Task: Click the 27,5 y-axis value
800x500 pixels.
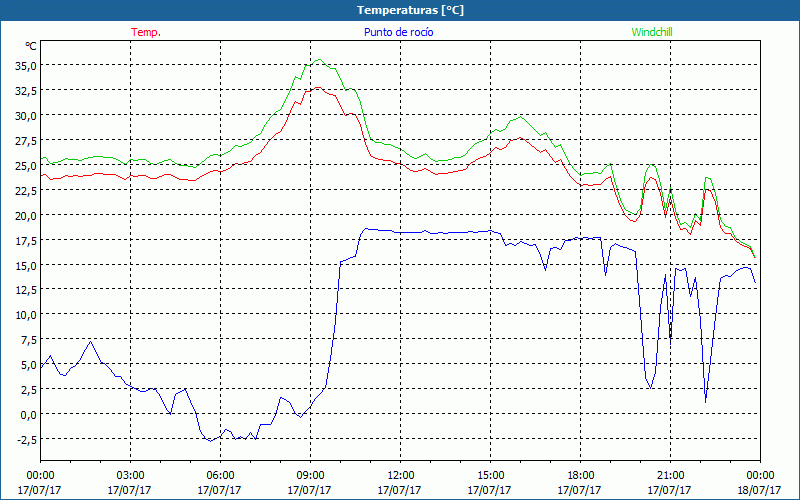Action: (25, 140)
